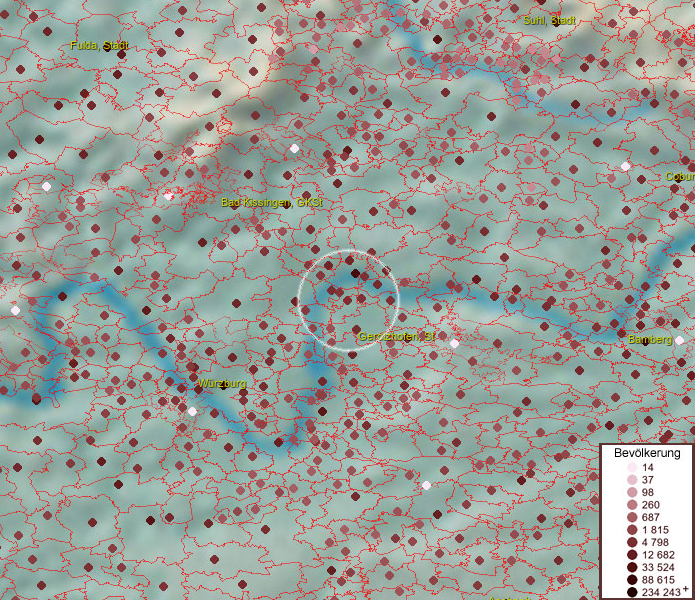The image size is (695, 600).
Task: Click the Bad Kissingen, GKSt label
Action: (271, 202)
